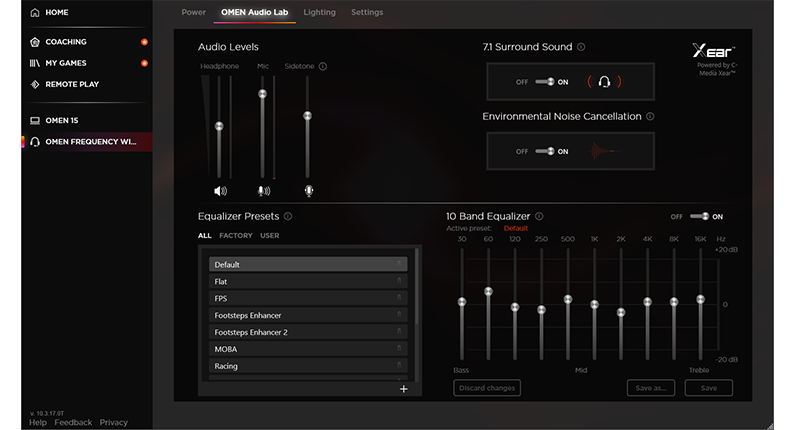The image size is (795, 430).
Task: Open the Coaching section icon
Action: (x=35, y=42)
